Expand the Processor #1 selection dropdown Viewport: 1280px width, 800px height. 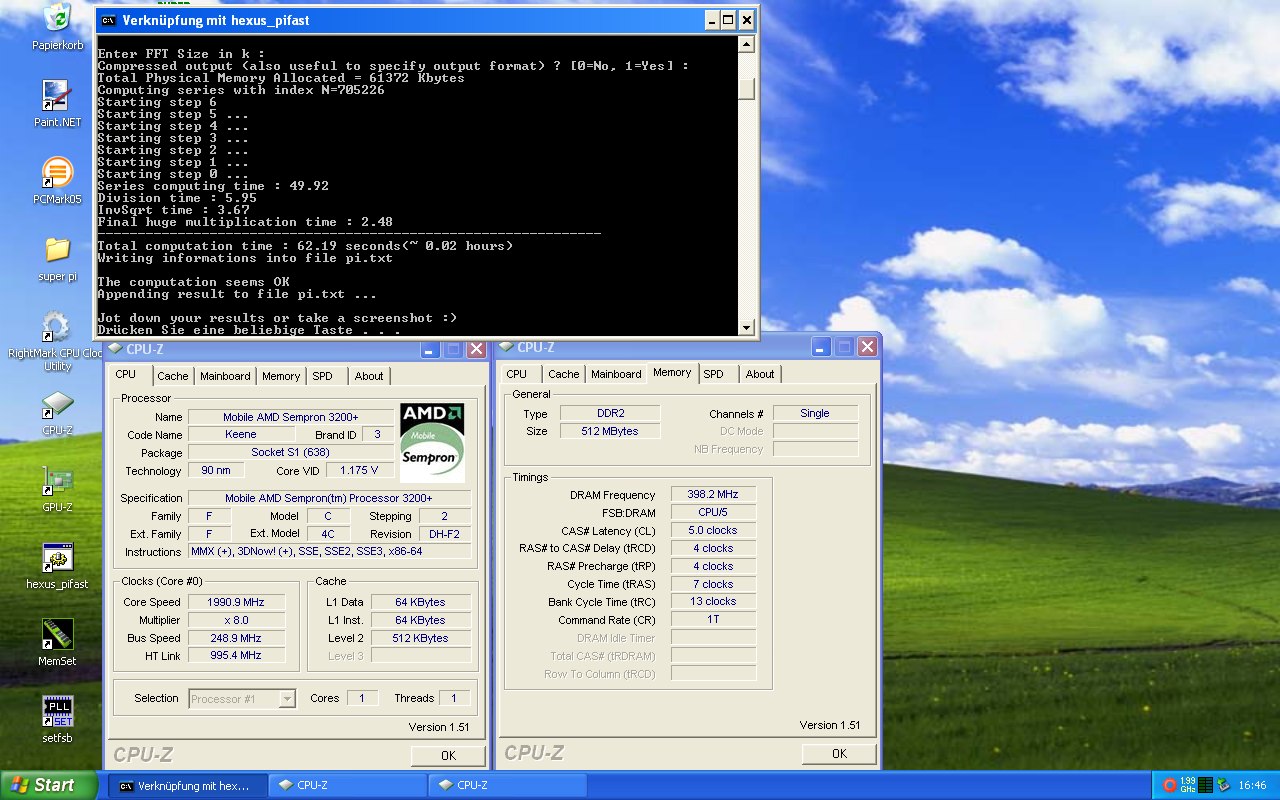[x=287, y=699]
